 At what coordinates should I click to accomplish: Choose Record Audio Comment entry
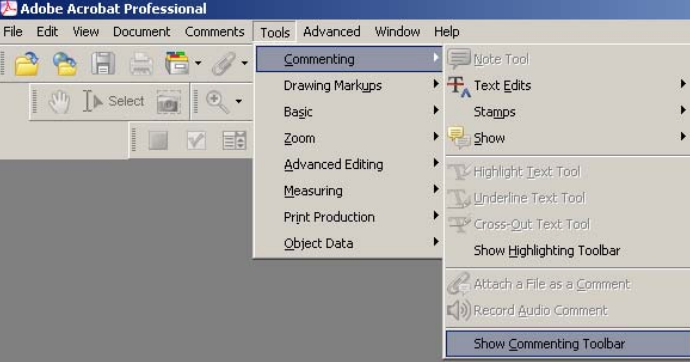[x=568, y=310]
